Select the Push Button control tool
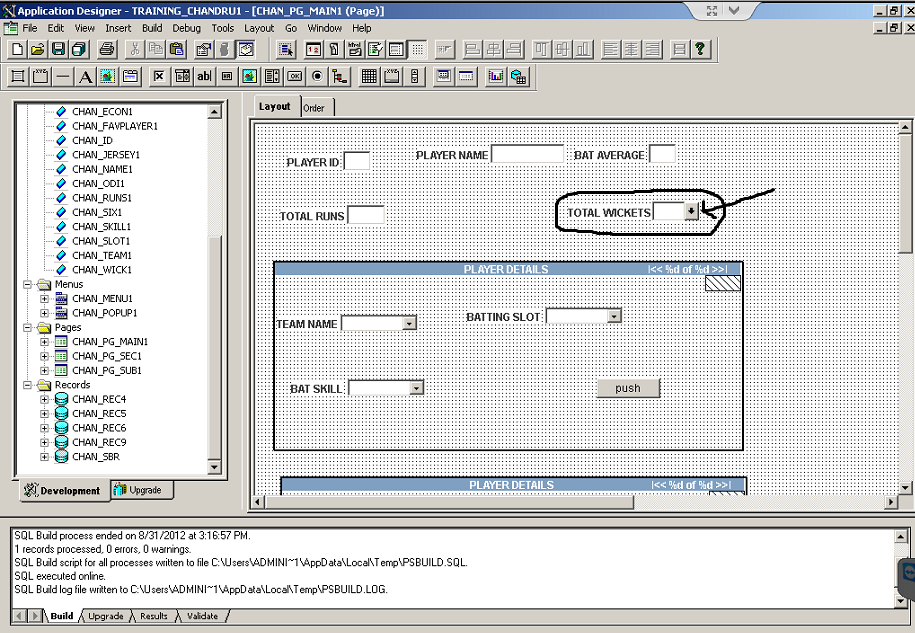 coord(294,76)
